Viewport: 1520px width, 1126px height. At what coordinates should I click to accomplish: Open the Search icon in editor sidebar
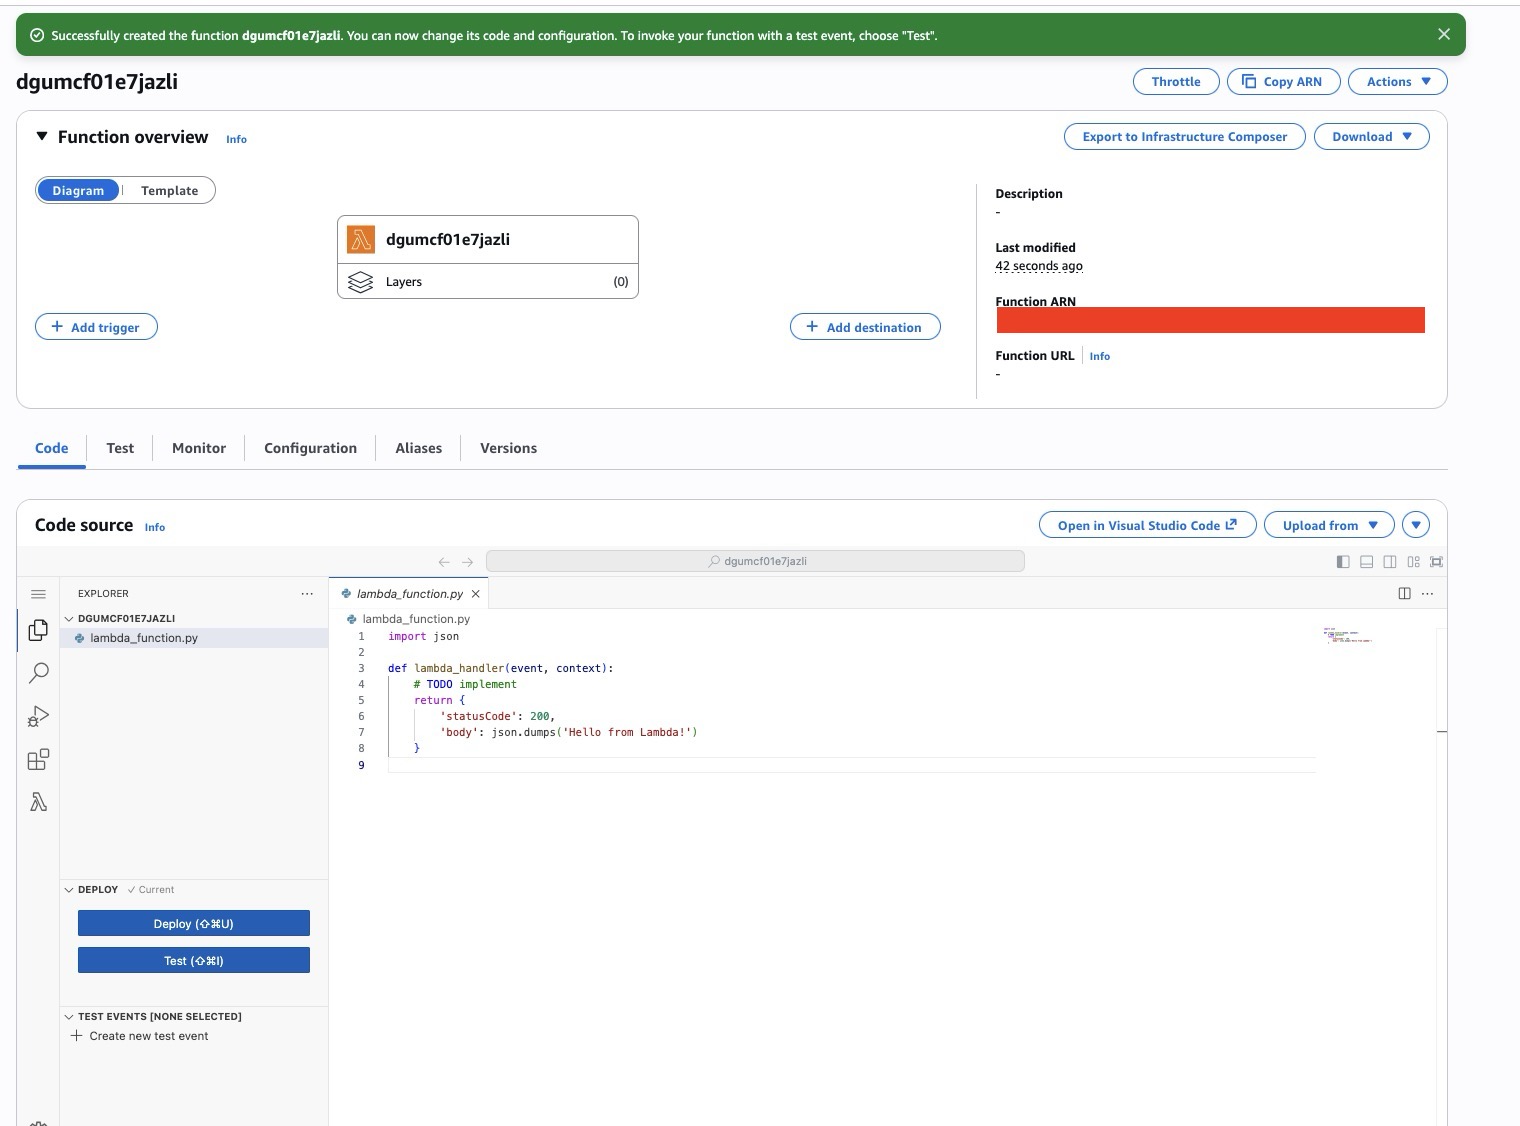point(38,673)
